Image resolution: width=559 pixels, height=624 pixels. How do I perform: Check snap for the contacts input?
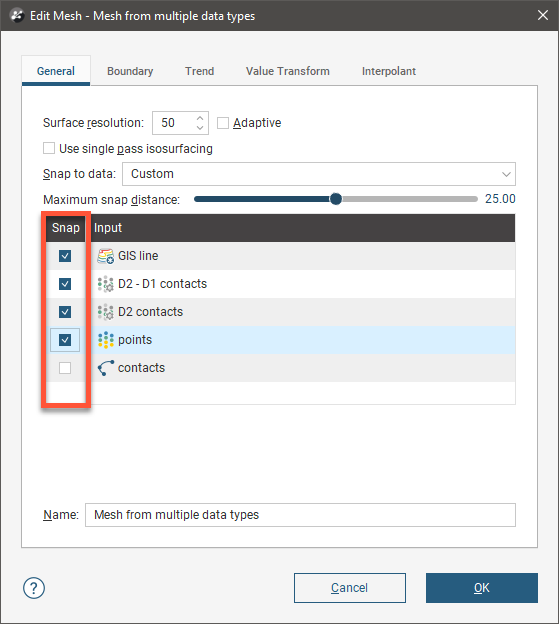pyautogui.click(x=65, y=368)
